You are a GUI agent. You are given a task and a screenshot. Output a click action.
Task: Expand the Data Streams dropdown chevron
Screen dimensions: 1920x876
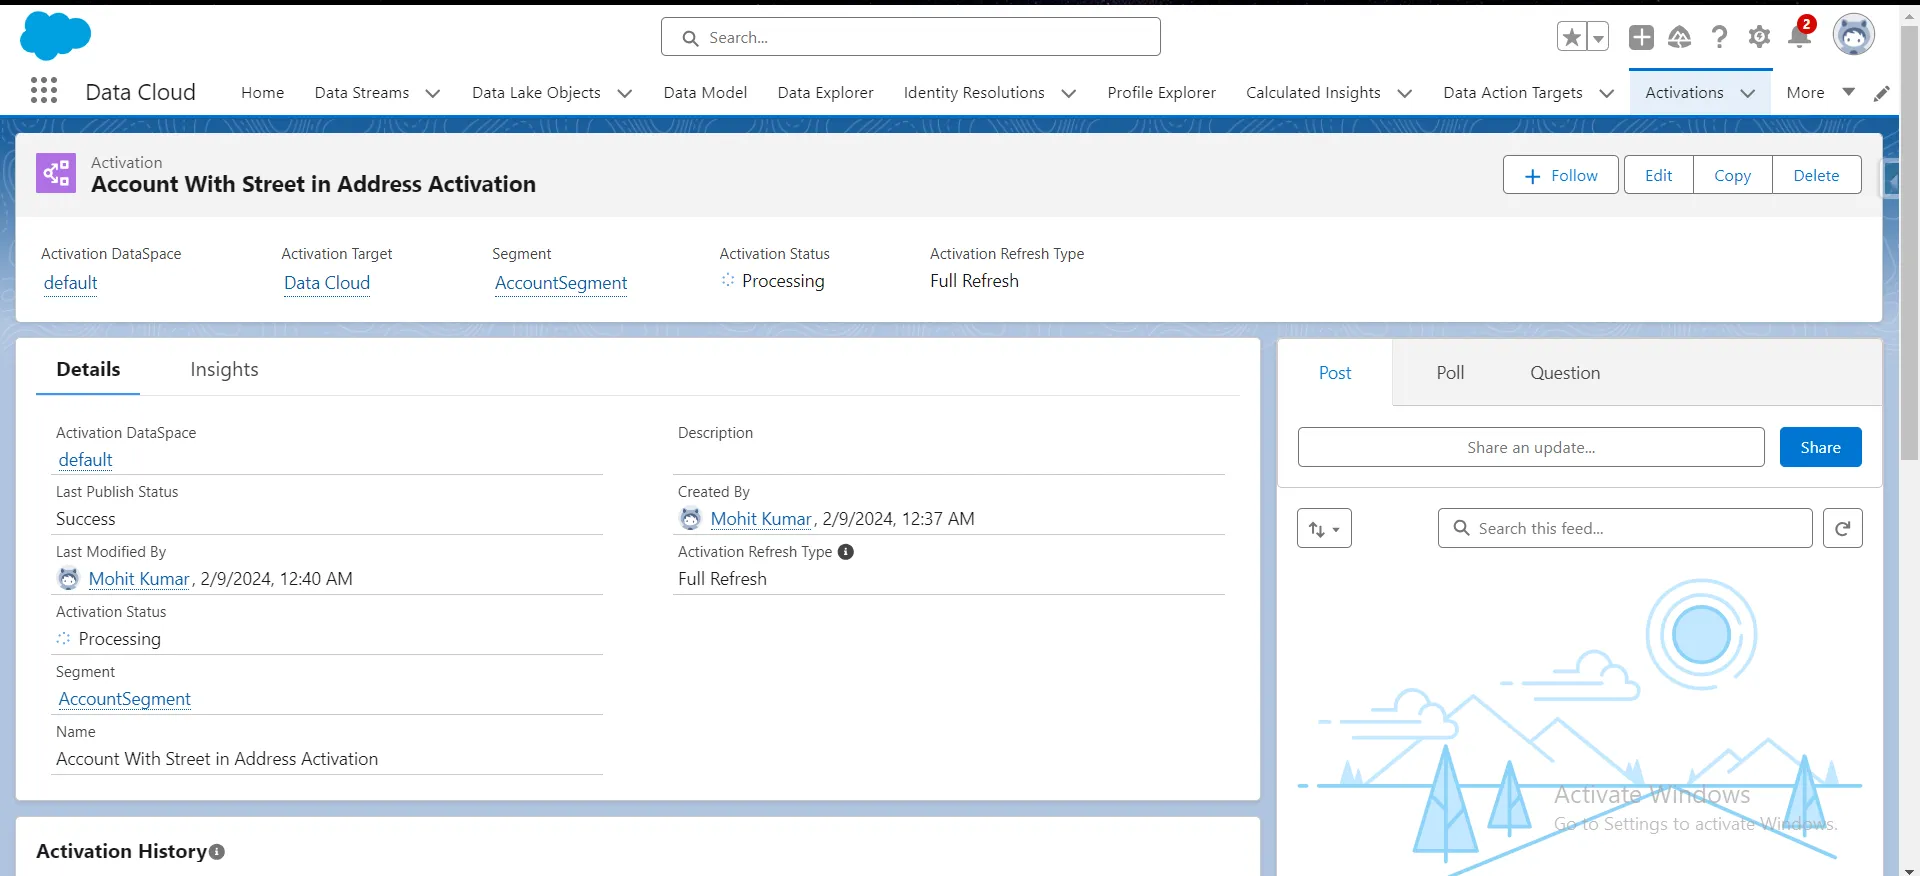433,93
